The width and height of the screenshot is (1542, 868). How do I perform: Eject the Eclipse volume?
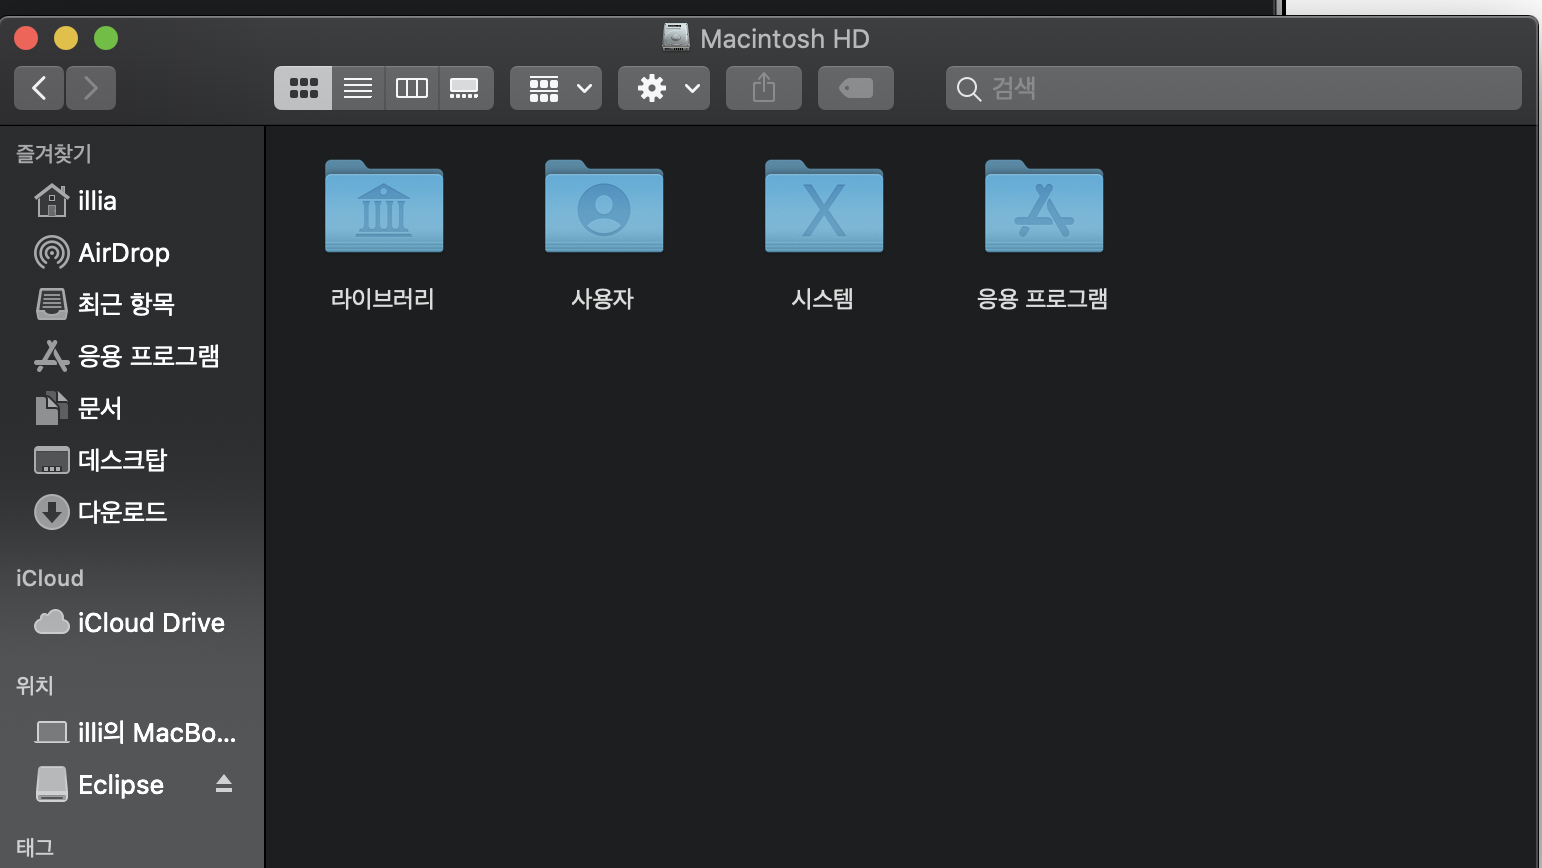click(x=224, y=784)
